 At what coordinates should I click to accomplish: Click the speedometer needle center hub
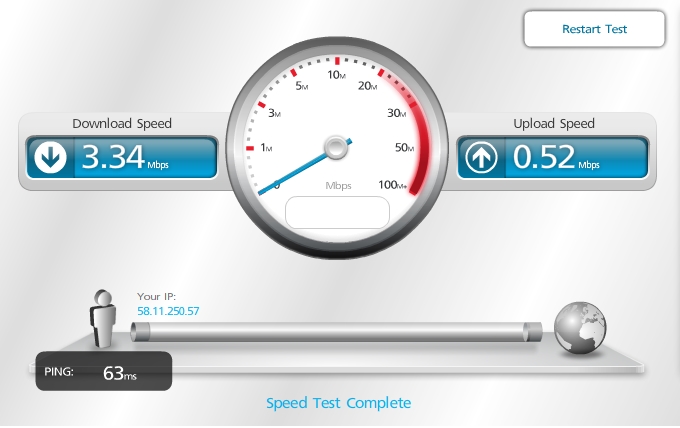coord(336,148)
